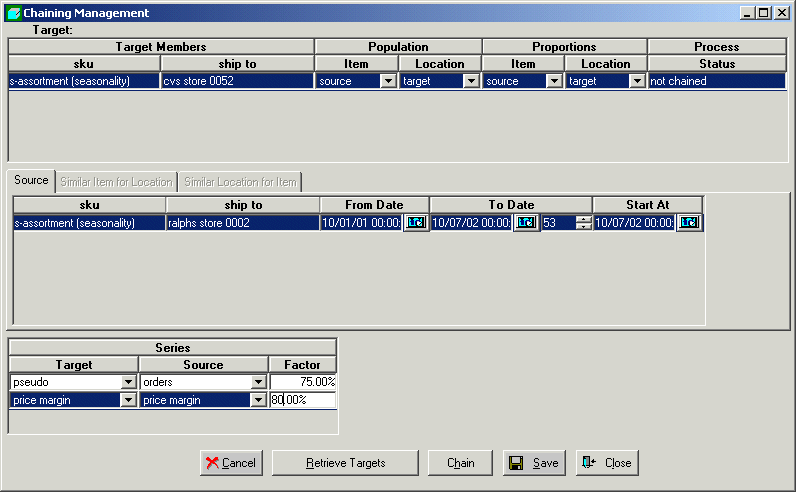Click the 75.00% factor field

(303, 382)
